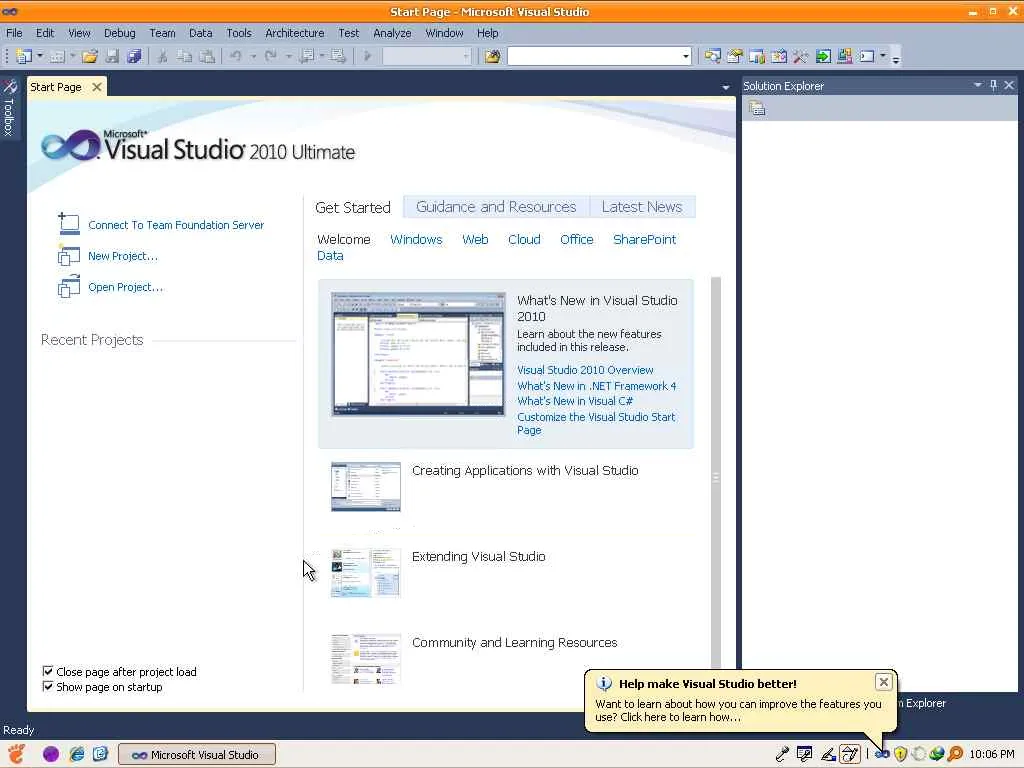Open the document tabs list dropdown arrow
Screen dimensions: 1024x768
pyautogui.click(x=726, y=87)
